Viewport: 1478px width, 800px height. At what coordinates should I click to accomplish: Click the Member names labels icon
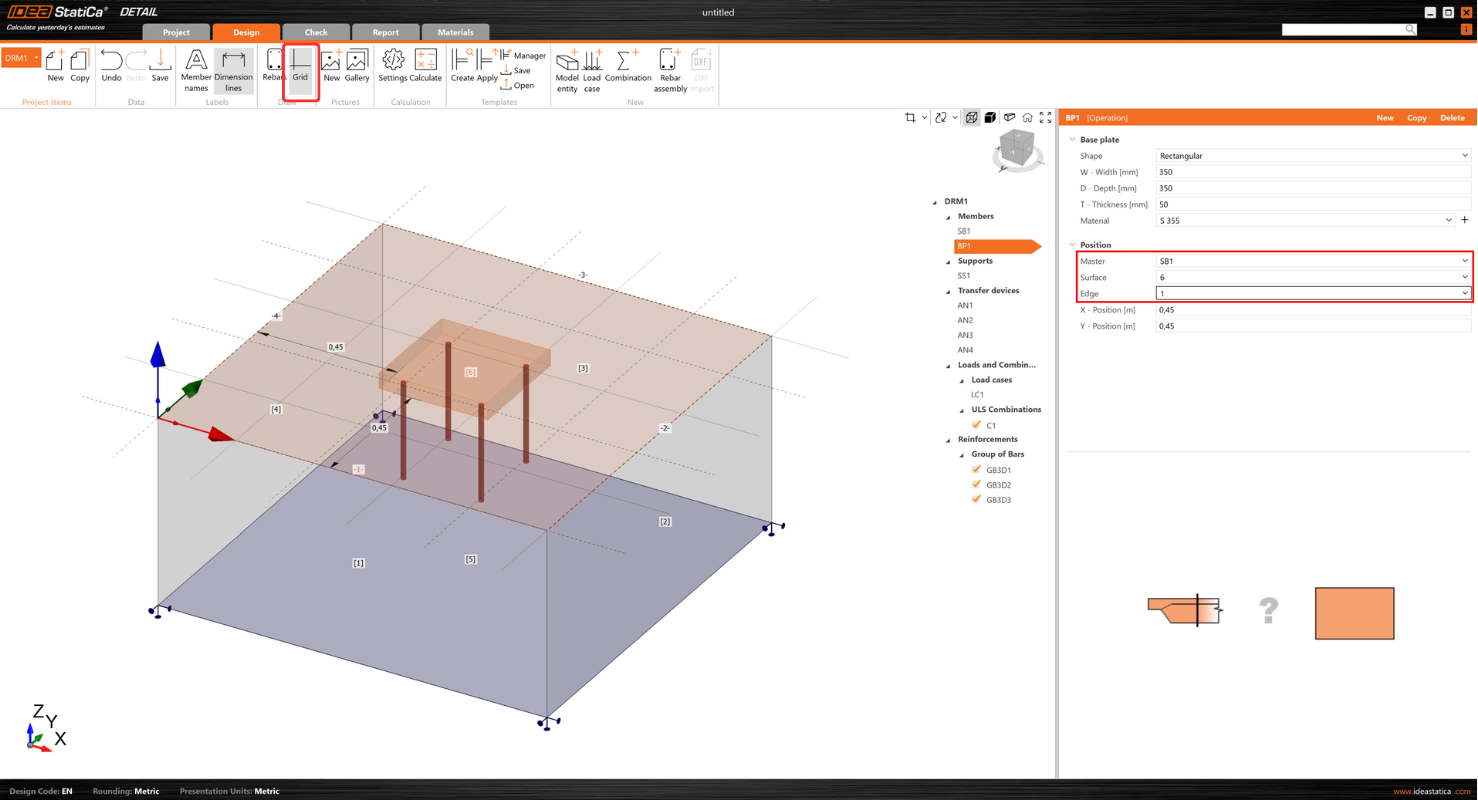[196, 66]
